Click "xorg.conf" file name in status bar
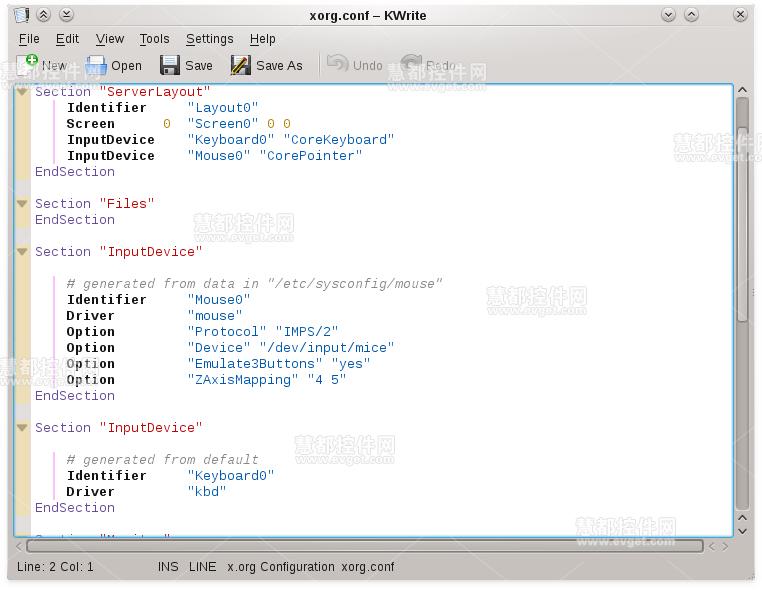 [x=368, y=567]
